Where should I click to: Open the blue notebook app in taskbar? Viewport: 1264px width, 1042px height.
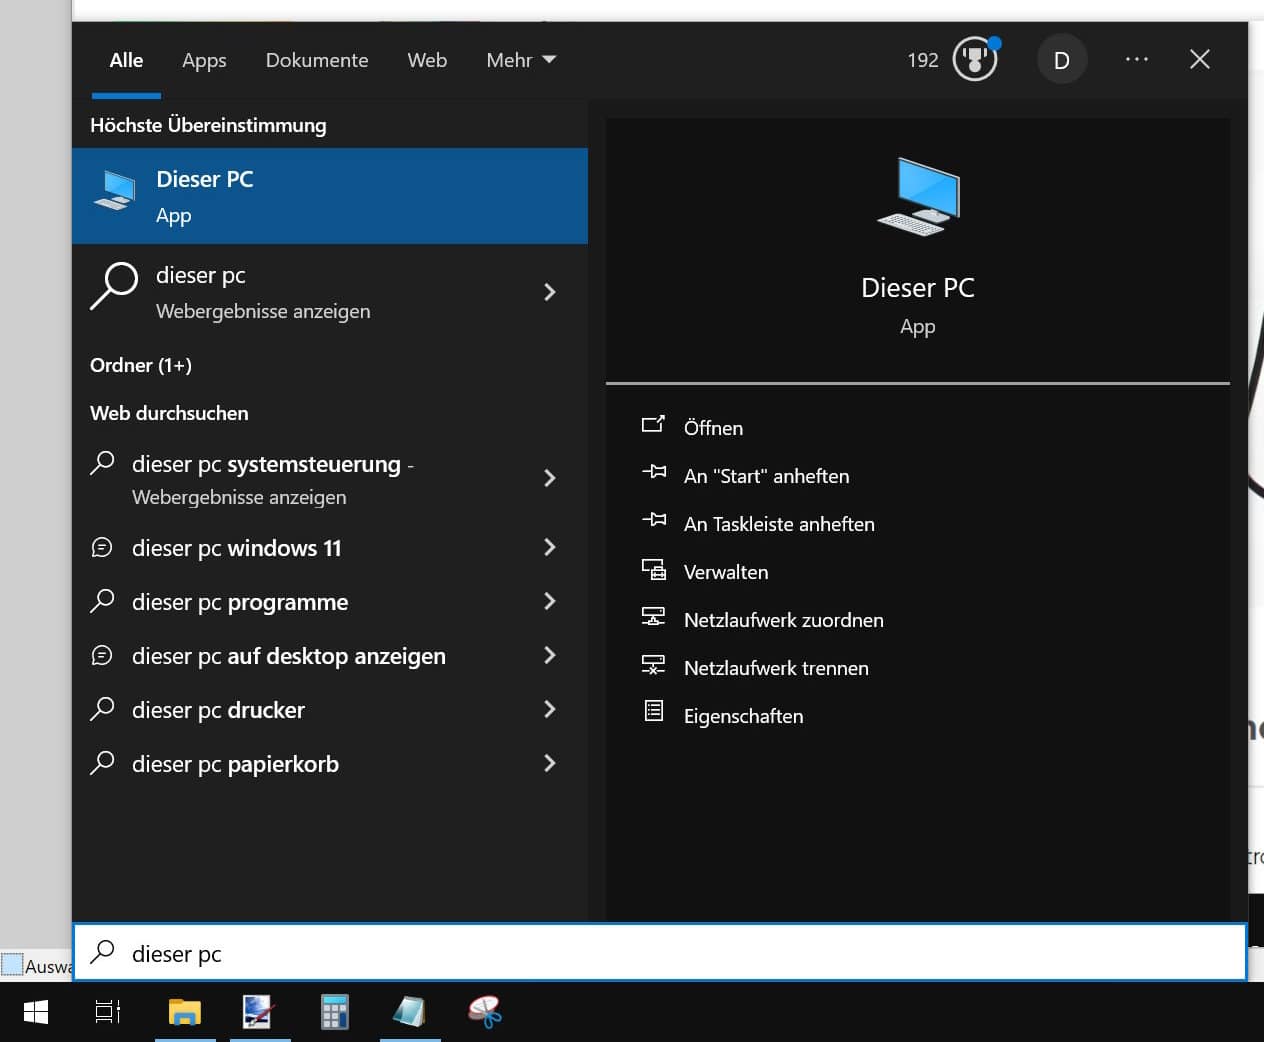point(410,1012)
